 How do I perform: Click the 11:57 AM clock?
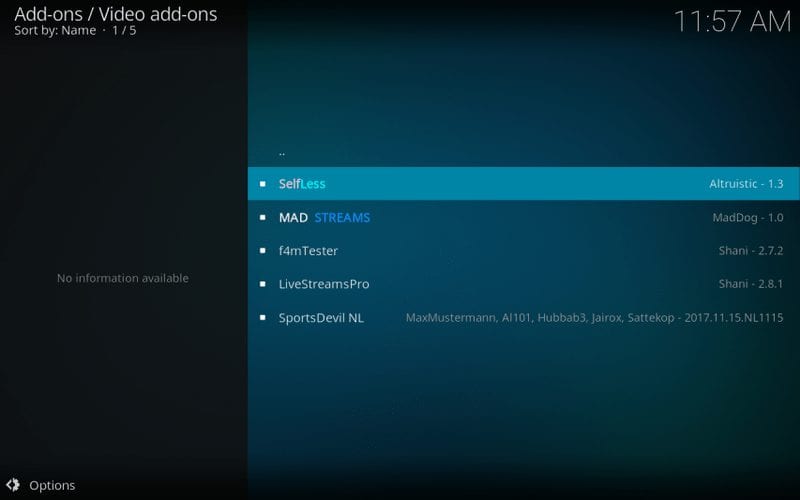[x=732, y=21]
